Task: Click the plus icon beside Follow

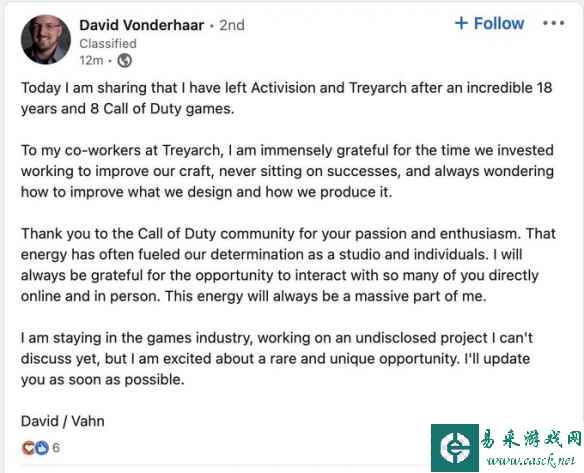Action: [x=461, y=23]
